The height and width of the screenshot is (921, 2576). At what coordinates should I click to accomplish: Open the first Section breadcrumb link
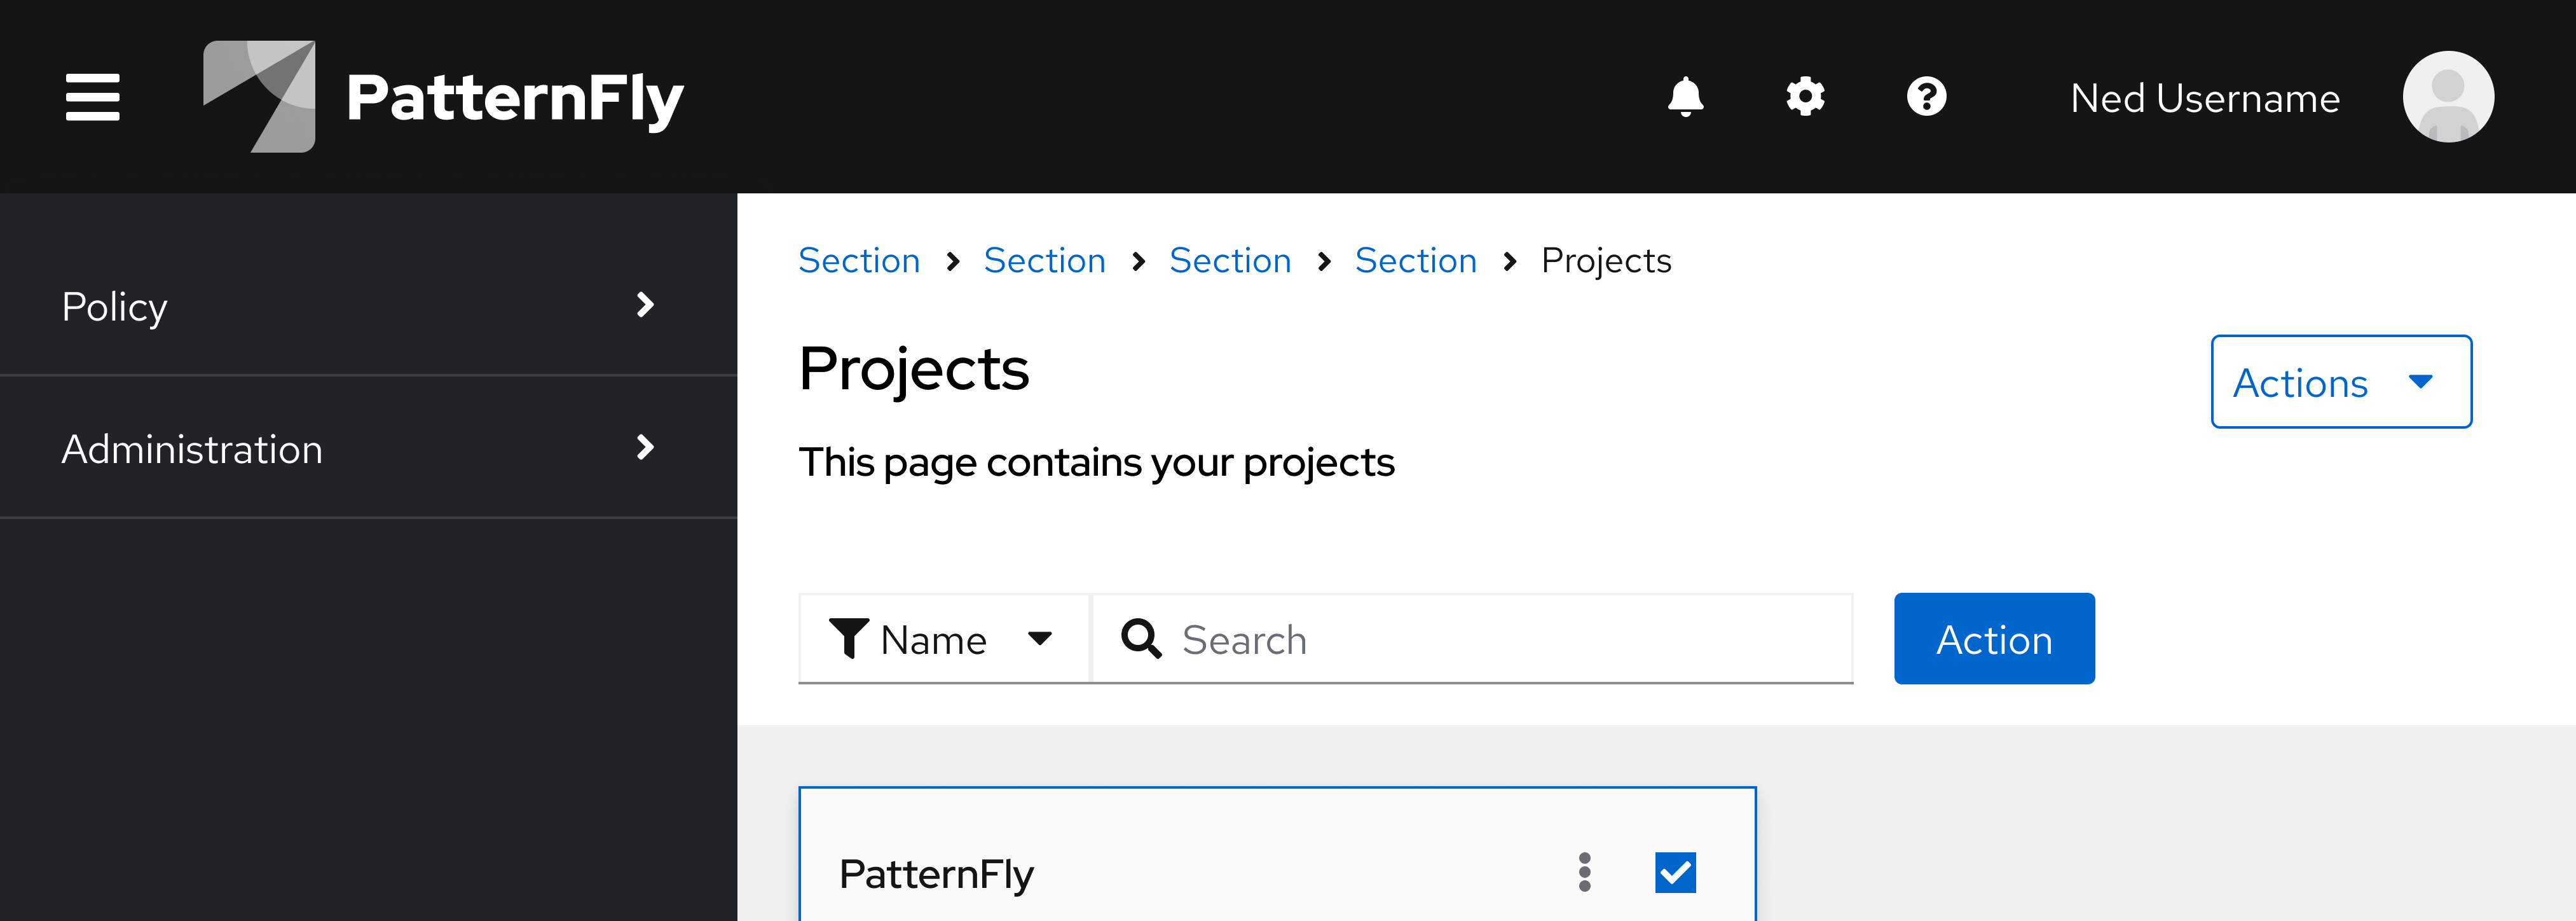coord(859,260)
